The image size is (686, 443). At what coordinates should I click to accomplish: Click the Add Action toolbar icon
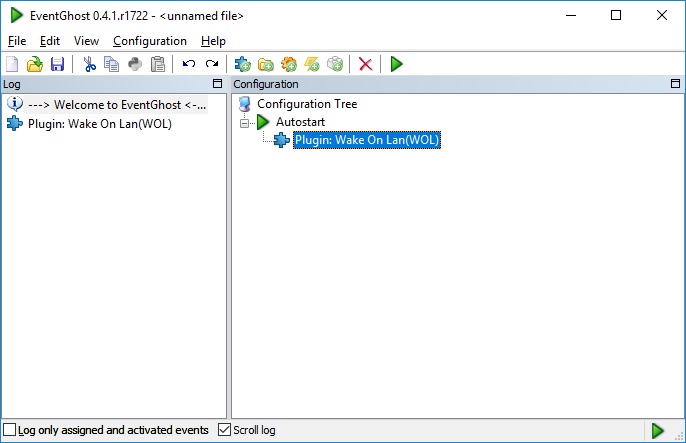point(335,64)
